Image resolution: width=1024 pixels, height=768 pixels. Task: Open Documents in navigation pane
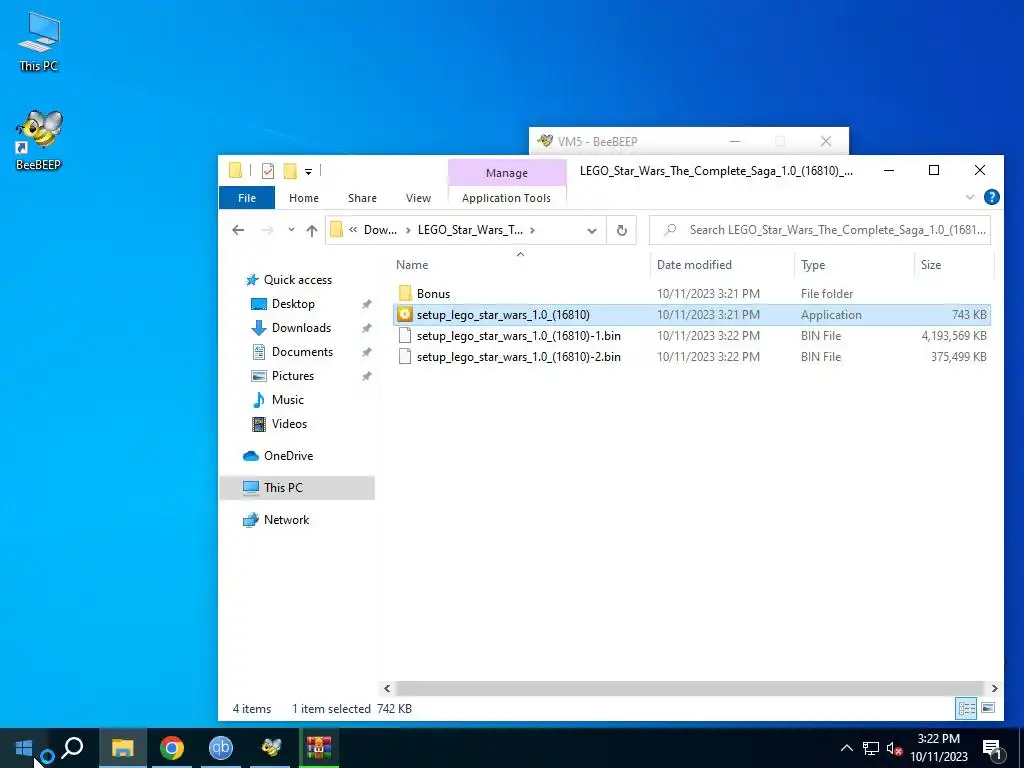302,352
